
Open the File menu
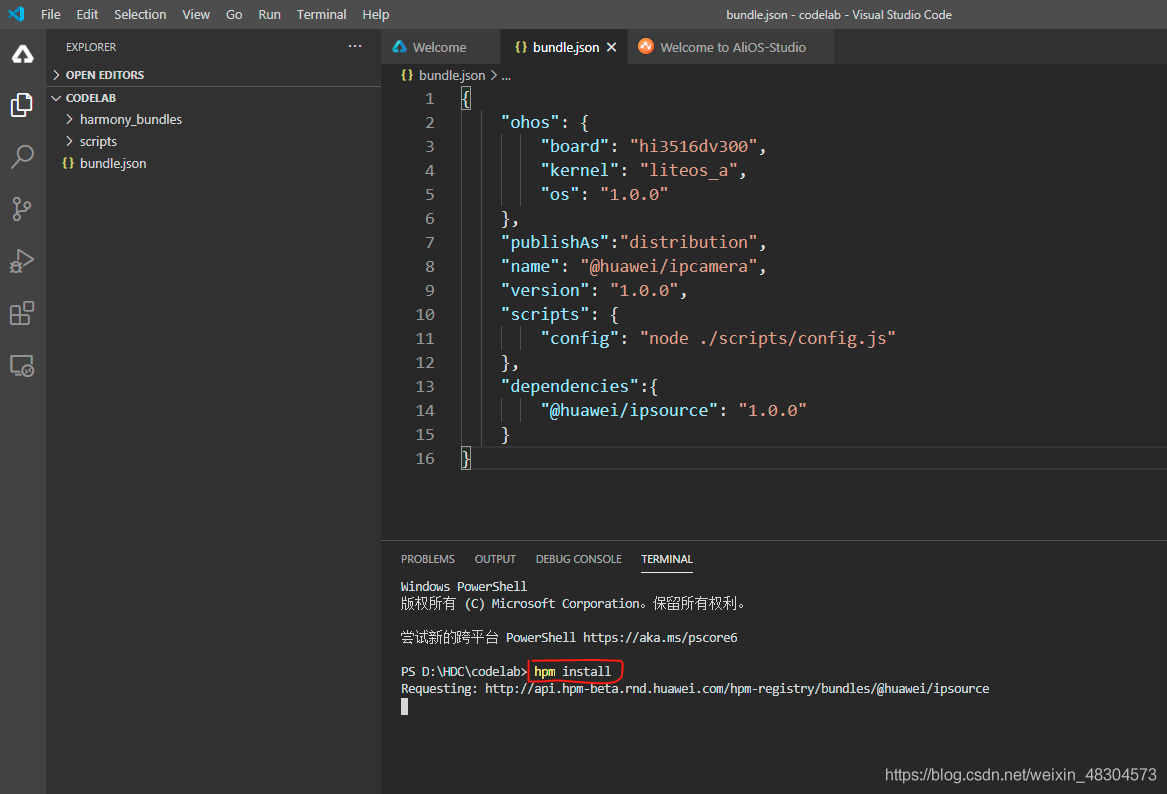point(51,14)
